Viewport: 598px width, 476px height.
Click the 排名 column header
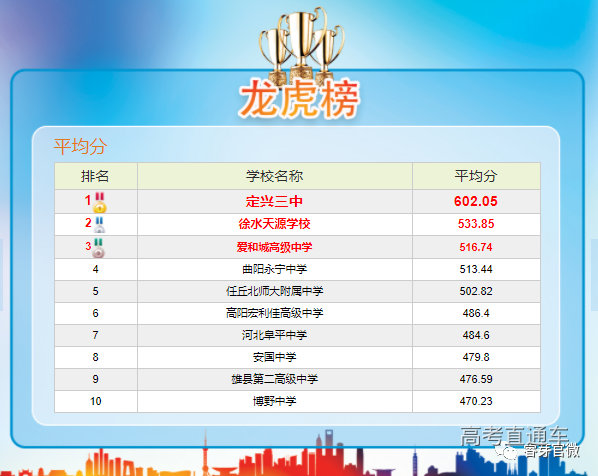coord(95,176)
